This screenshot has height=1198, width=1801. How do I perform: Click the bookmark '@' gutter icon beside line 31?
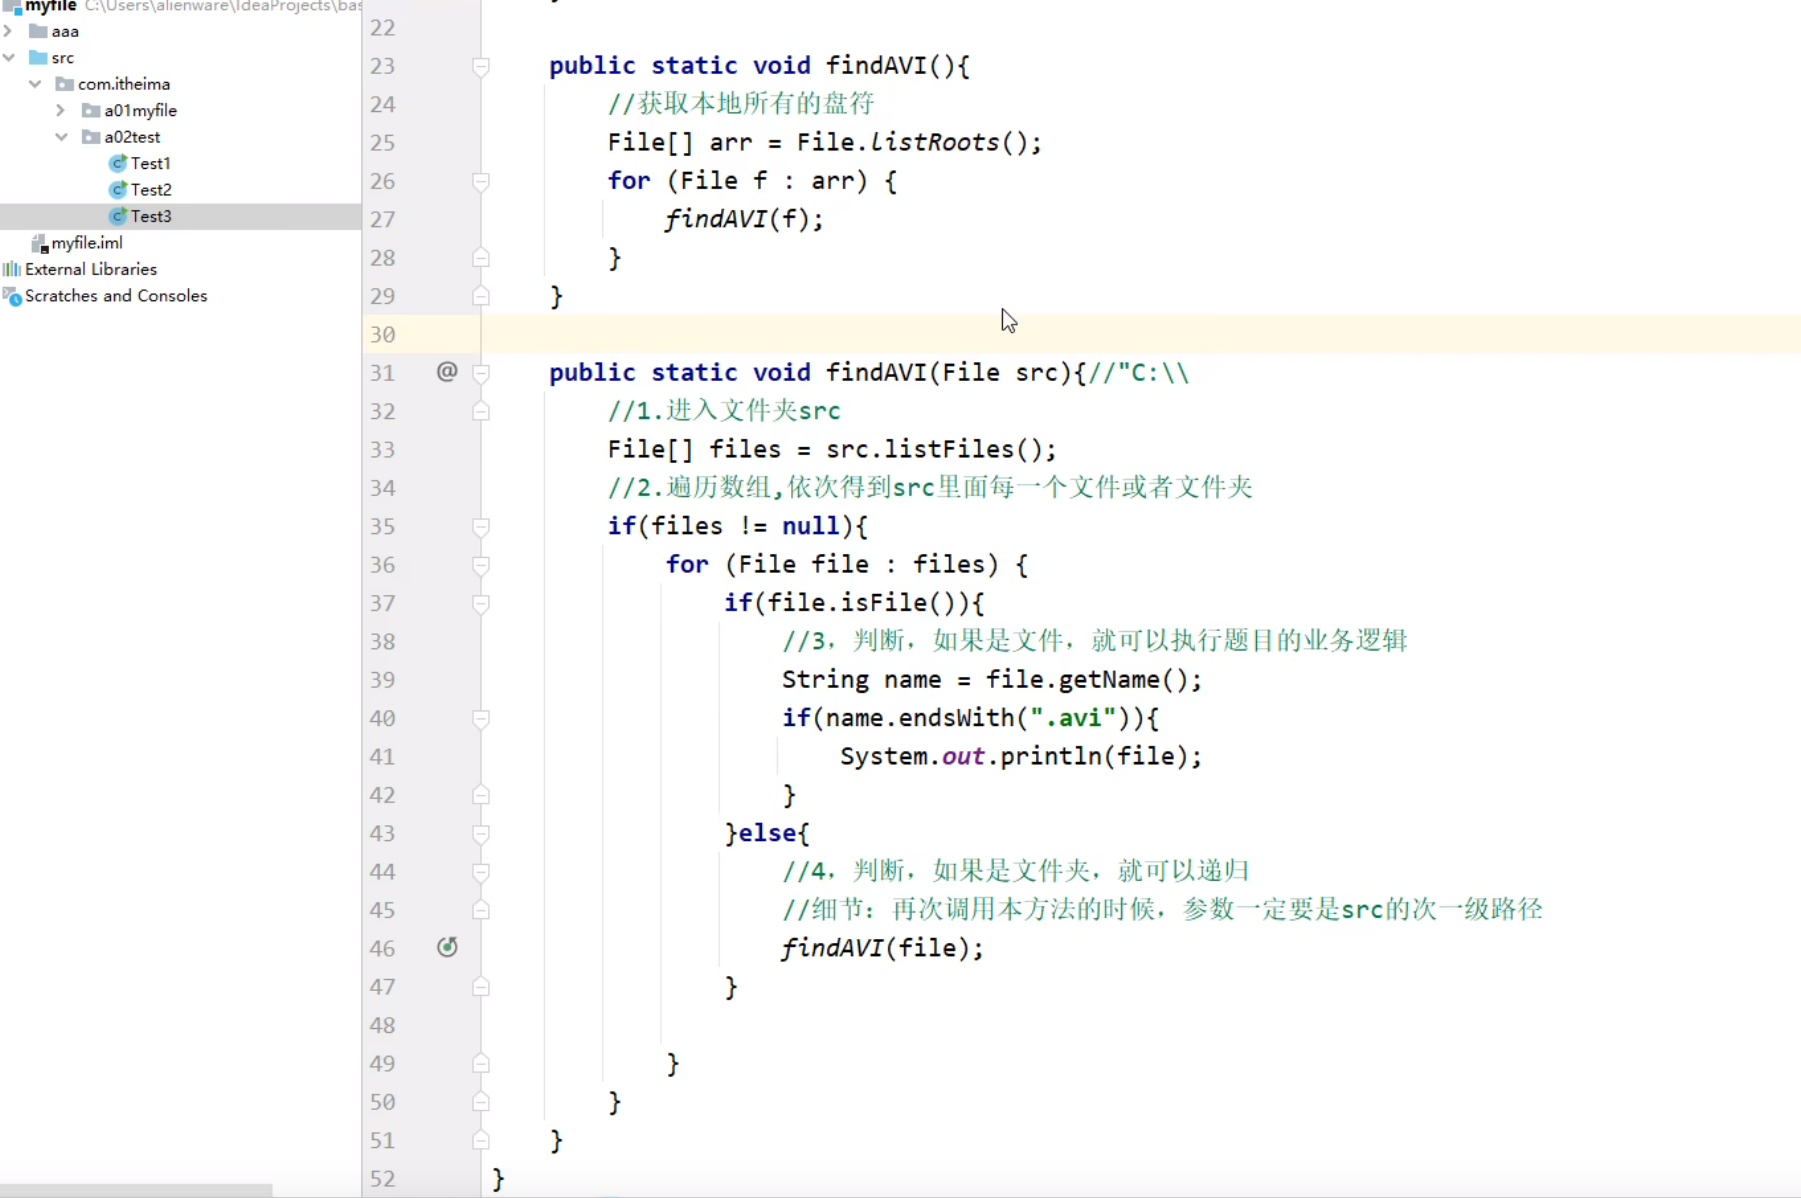pyautogui.click(x=446, y=372)
